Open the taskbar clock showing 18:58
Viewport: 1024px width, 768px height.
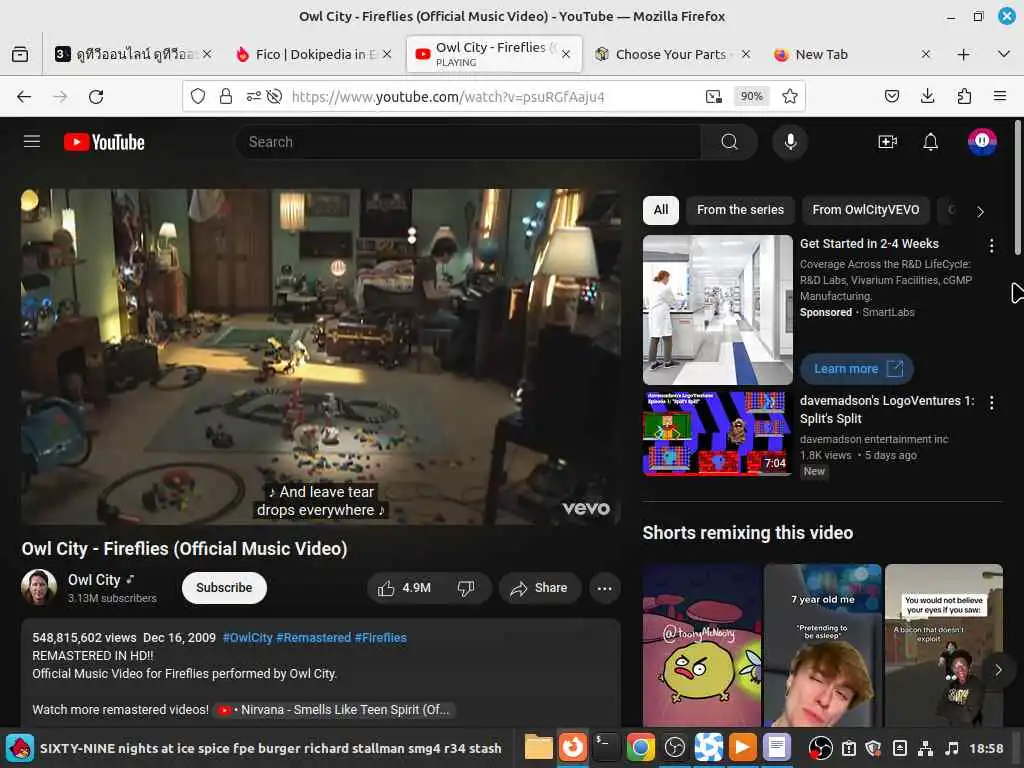(986, 748)
